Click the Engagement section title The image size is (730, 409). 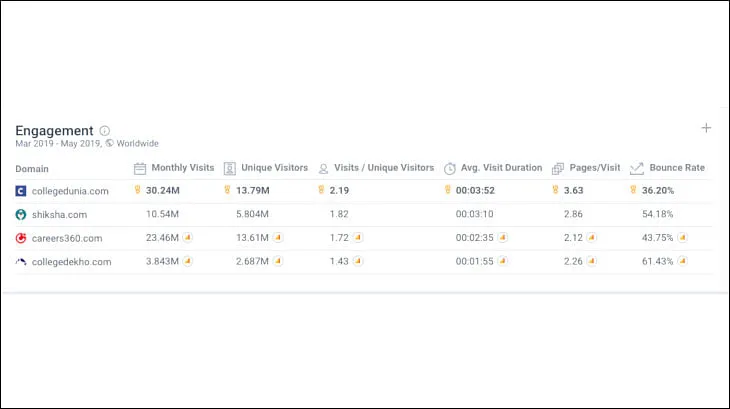[x=54, y=131]
